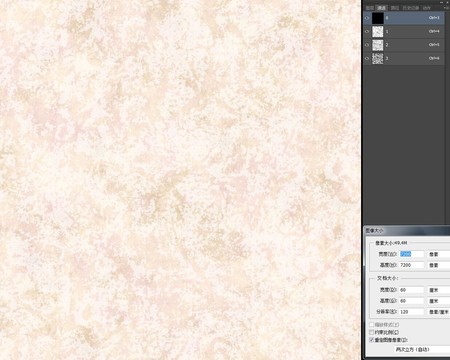Toggle visibility eye of channel 3

(367, 58)
